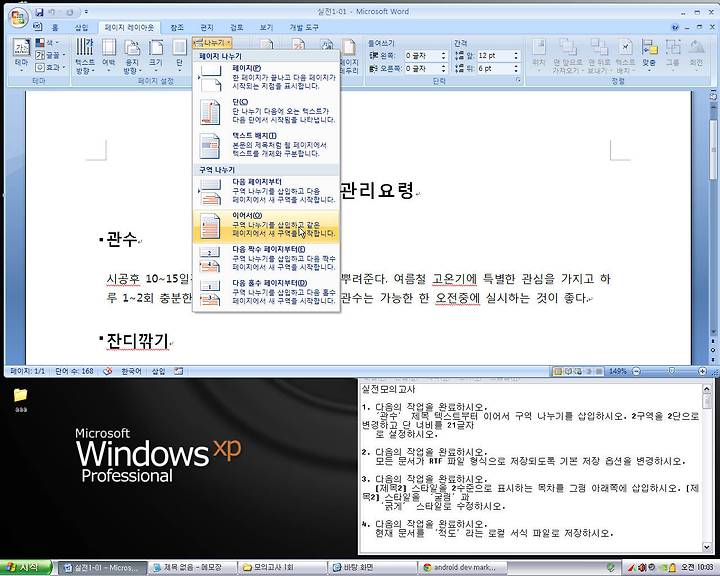Viewport: 720px width, 576px height.
Task: Insert 다음 홀수 페이지부터 section break
Action: [x=267, y=293]
